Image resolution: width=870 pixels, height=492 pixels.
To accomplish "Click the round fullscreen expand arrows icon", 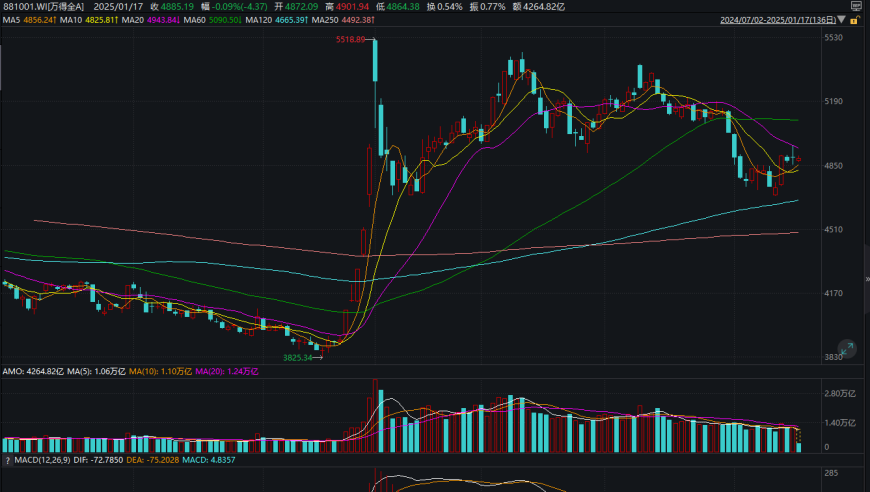I will pos(847,349).
